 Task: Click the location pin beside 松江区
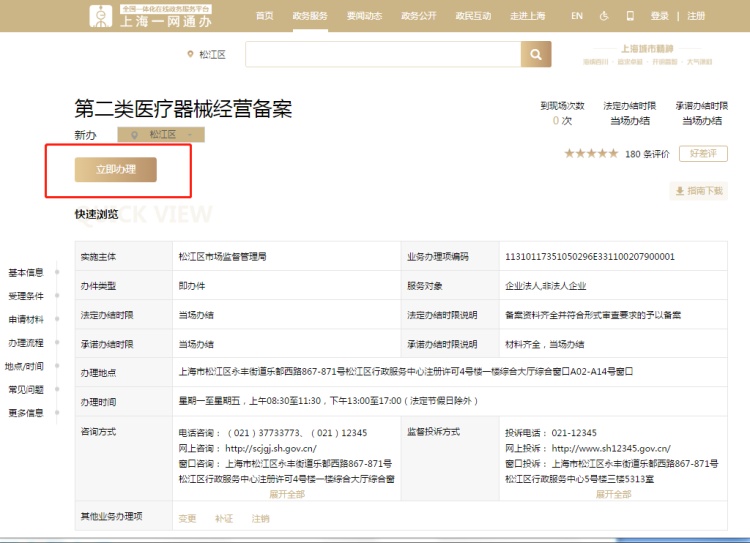tap(190, 54)
